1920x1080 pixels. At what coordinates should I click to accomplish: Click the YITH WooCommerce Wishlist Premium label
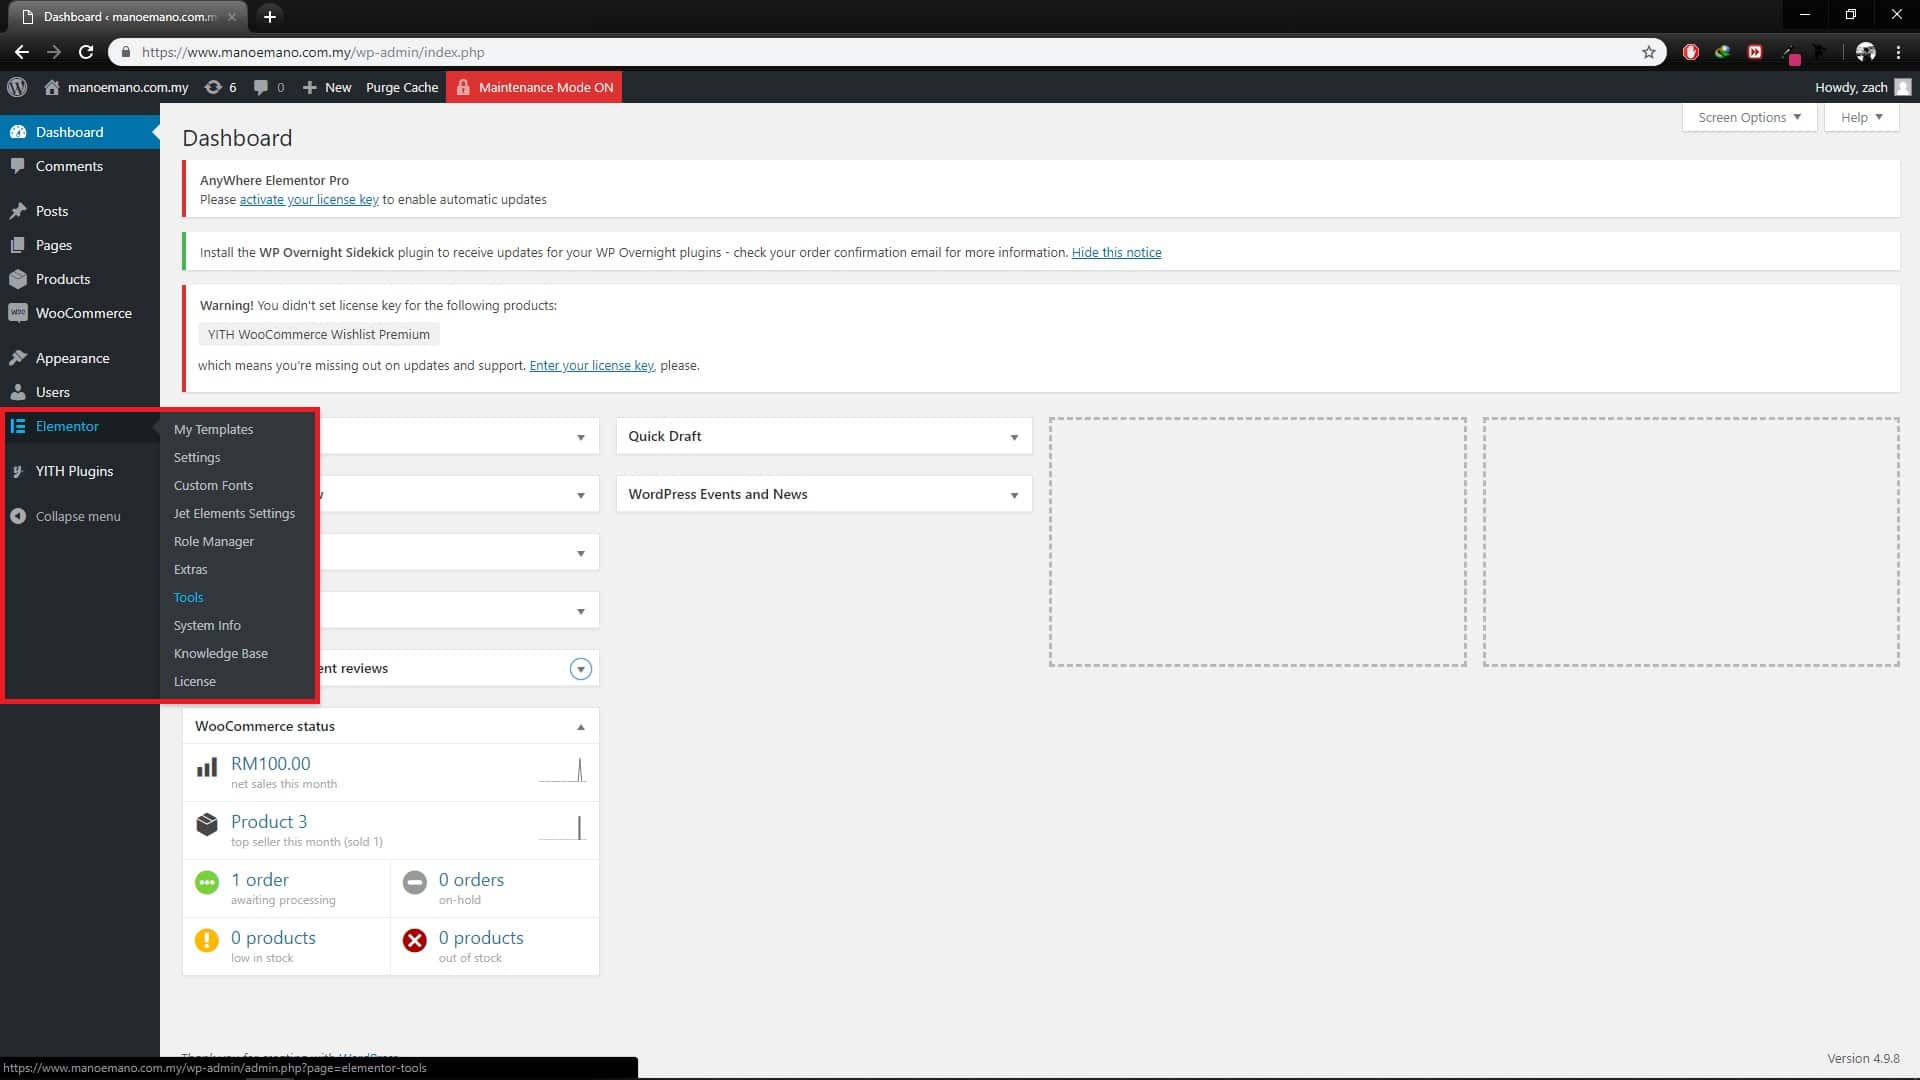coord(319,334)
